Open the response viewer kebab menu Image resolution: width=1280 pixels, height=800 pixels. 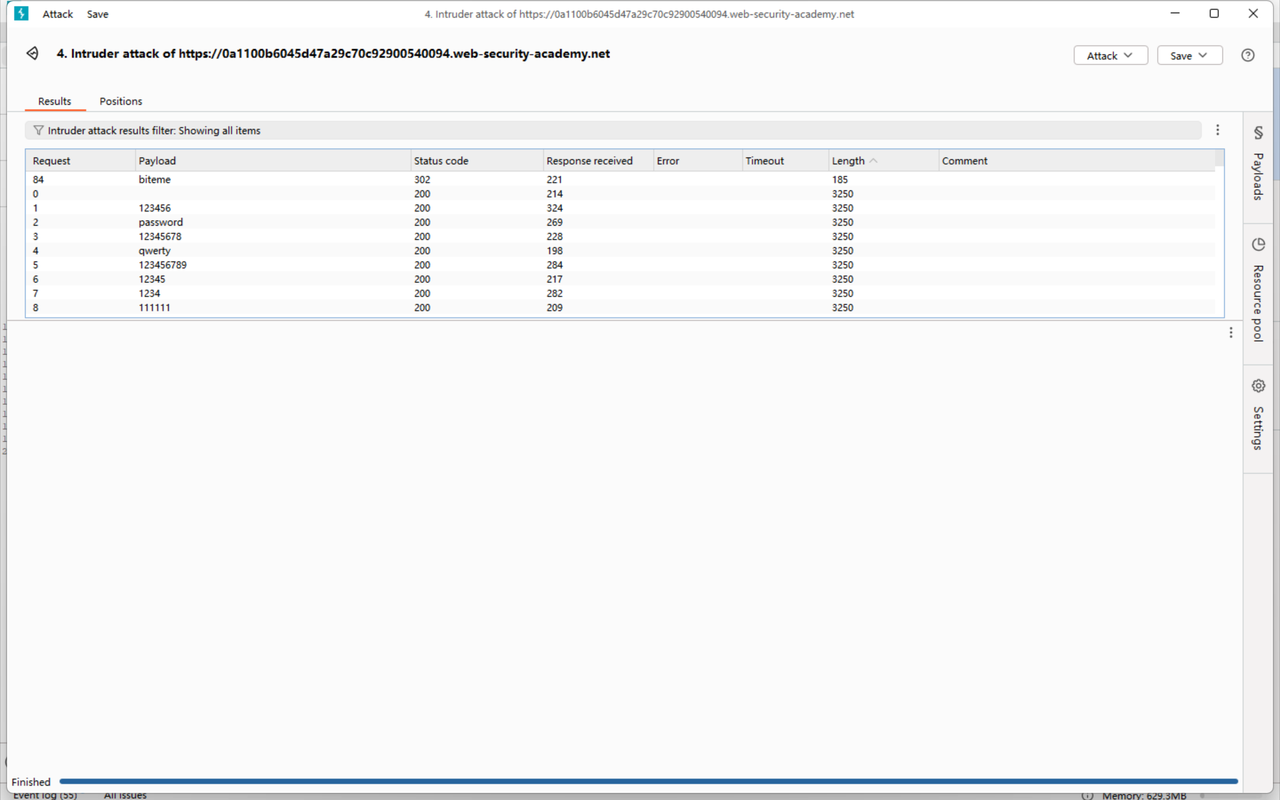click(1229, 332)
